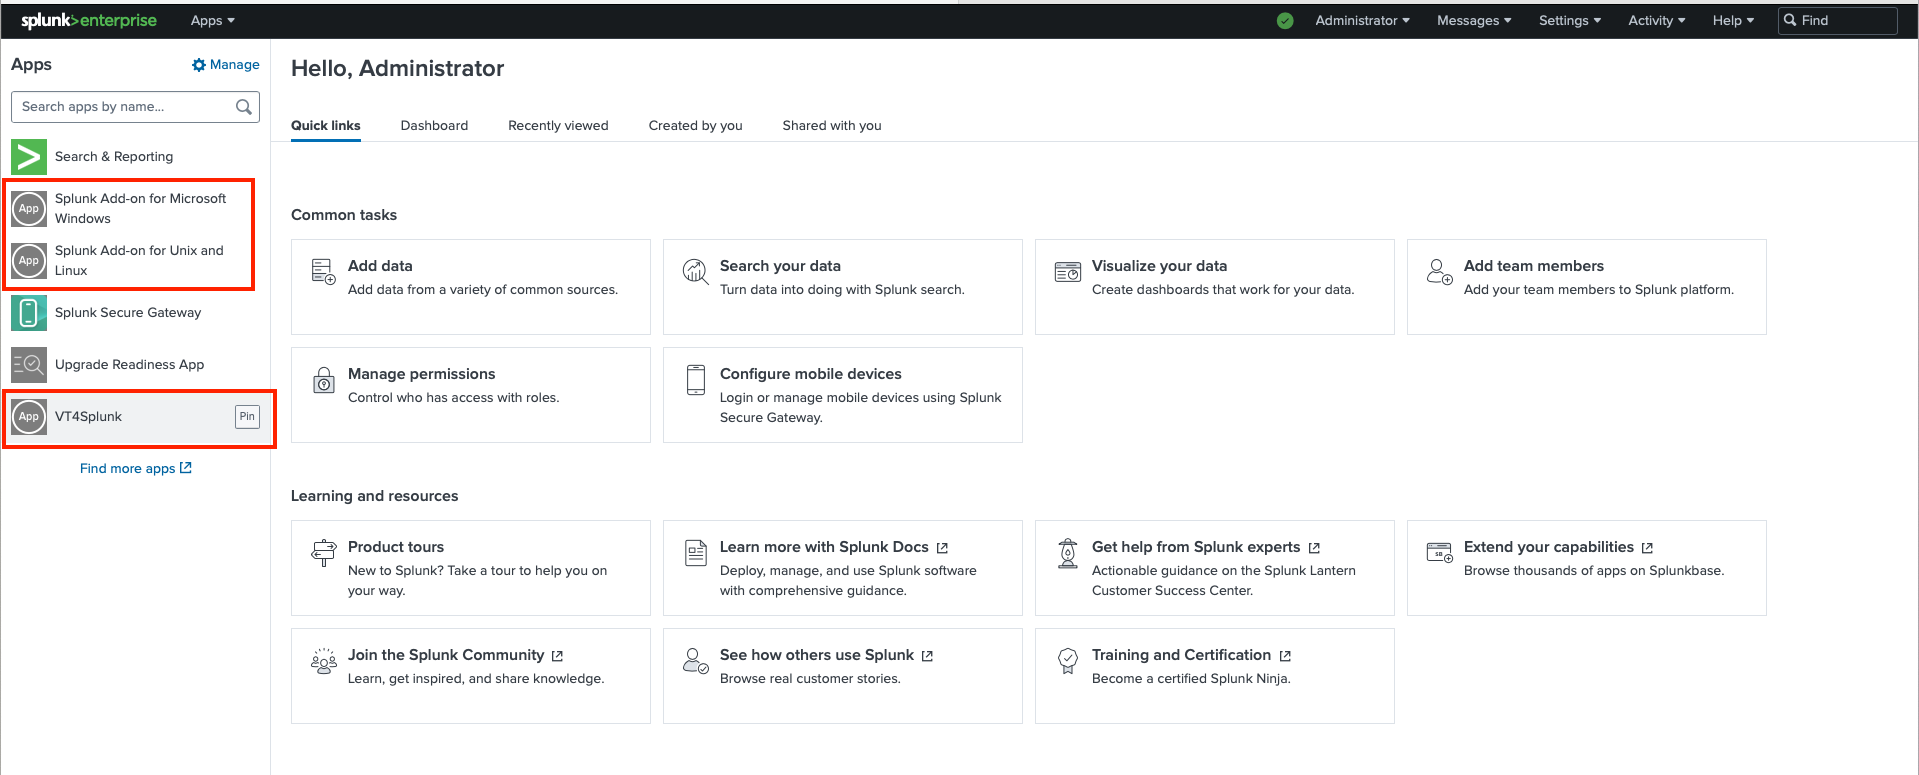
Task: Open the Created by you tab
Action: click(695, 126)
